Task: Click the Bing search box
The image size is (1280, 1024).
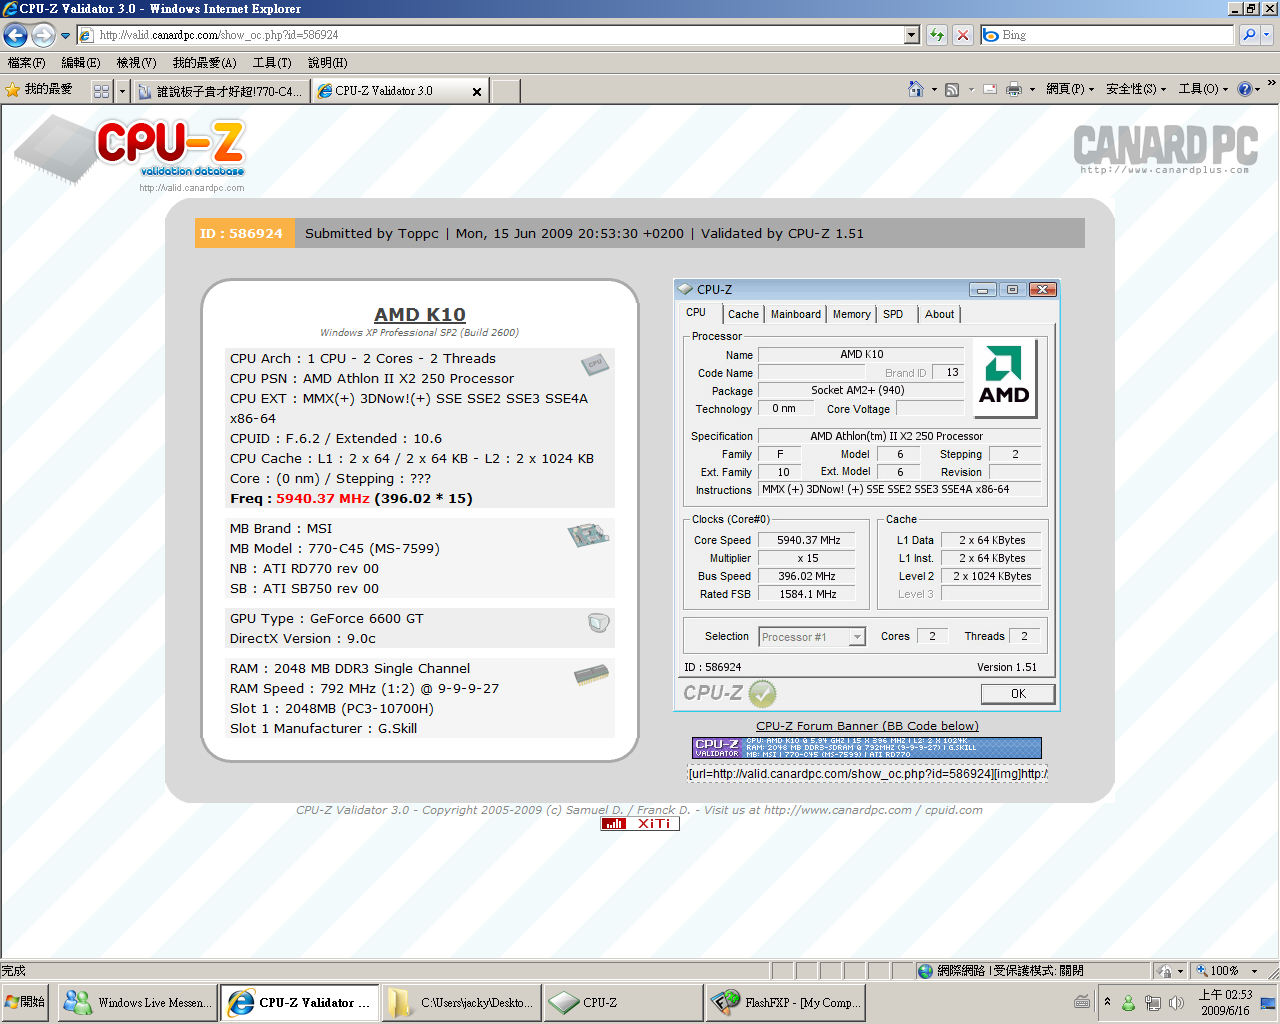Action: coord(1107,35)
